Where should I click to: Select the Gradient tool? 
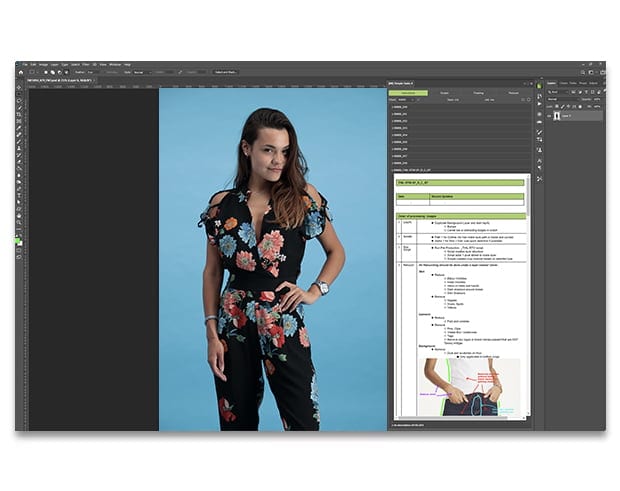19,168
